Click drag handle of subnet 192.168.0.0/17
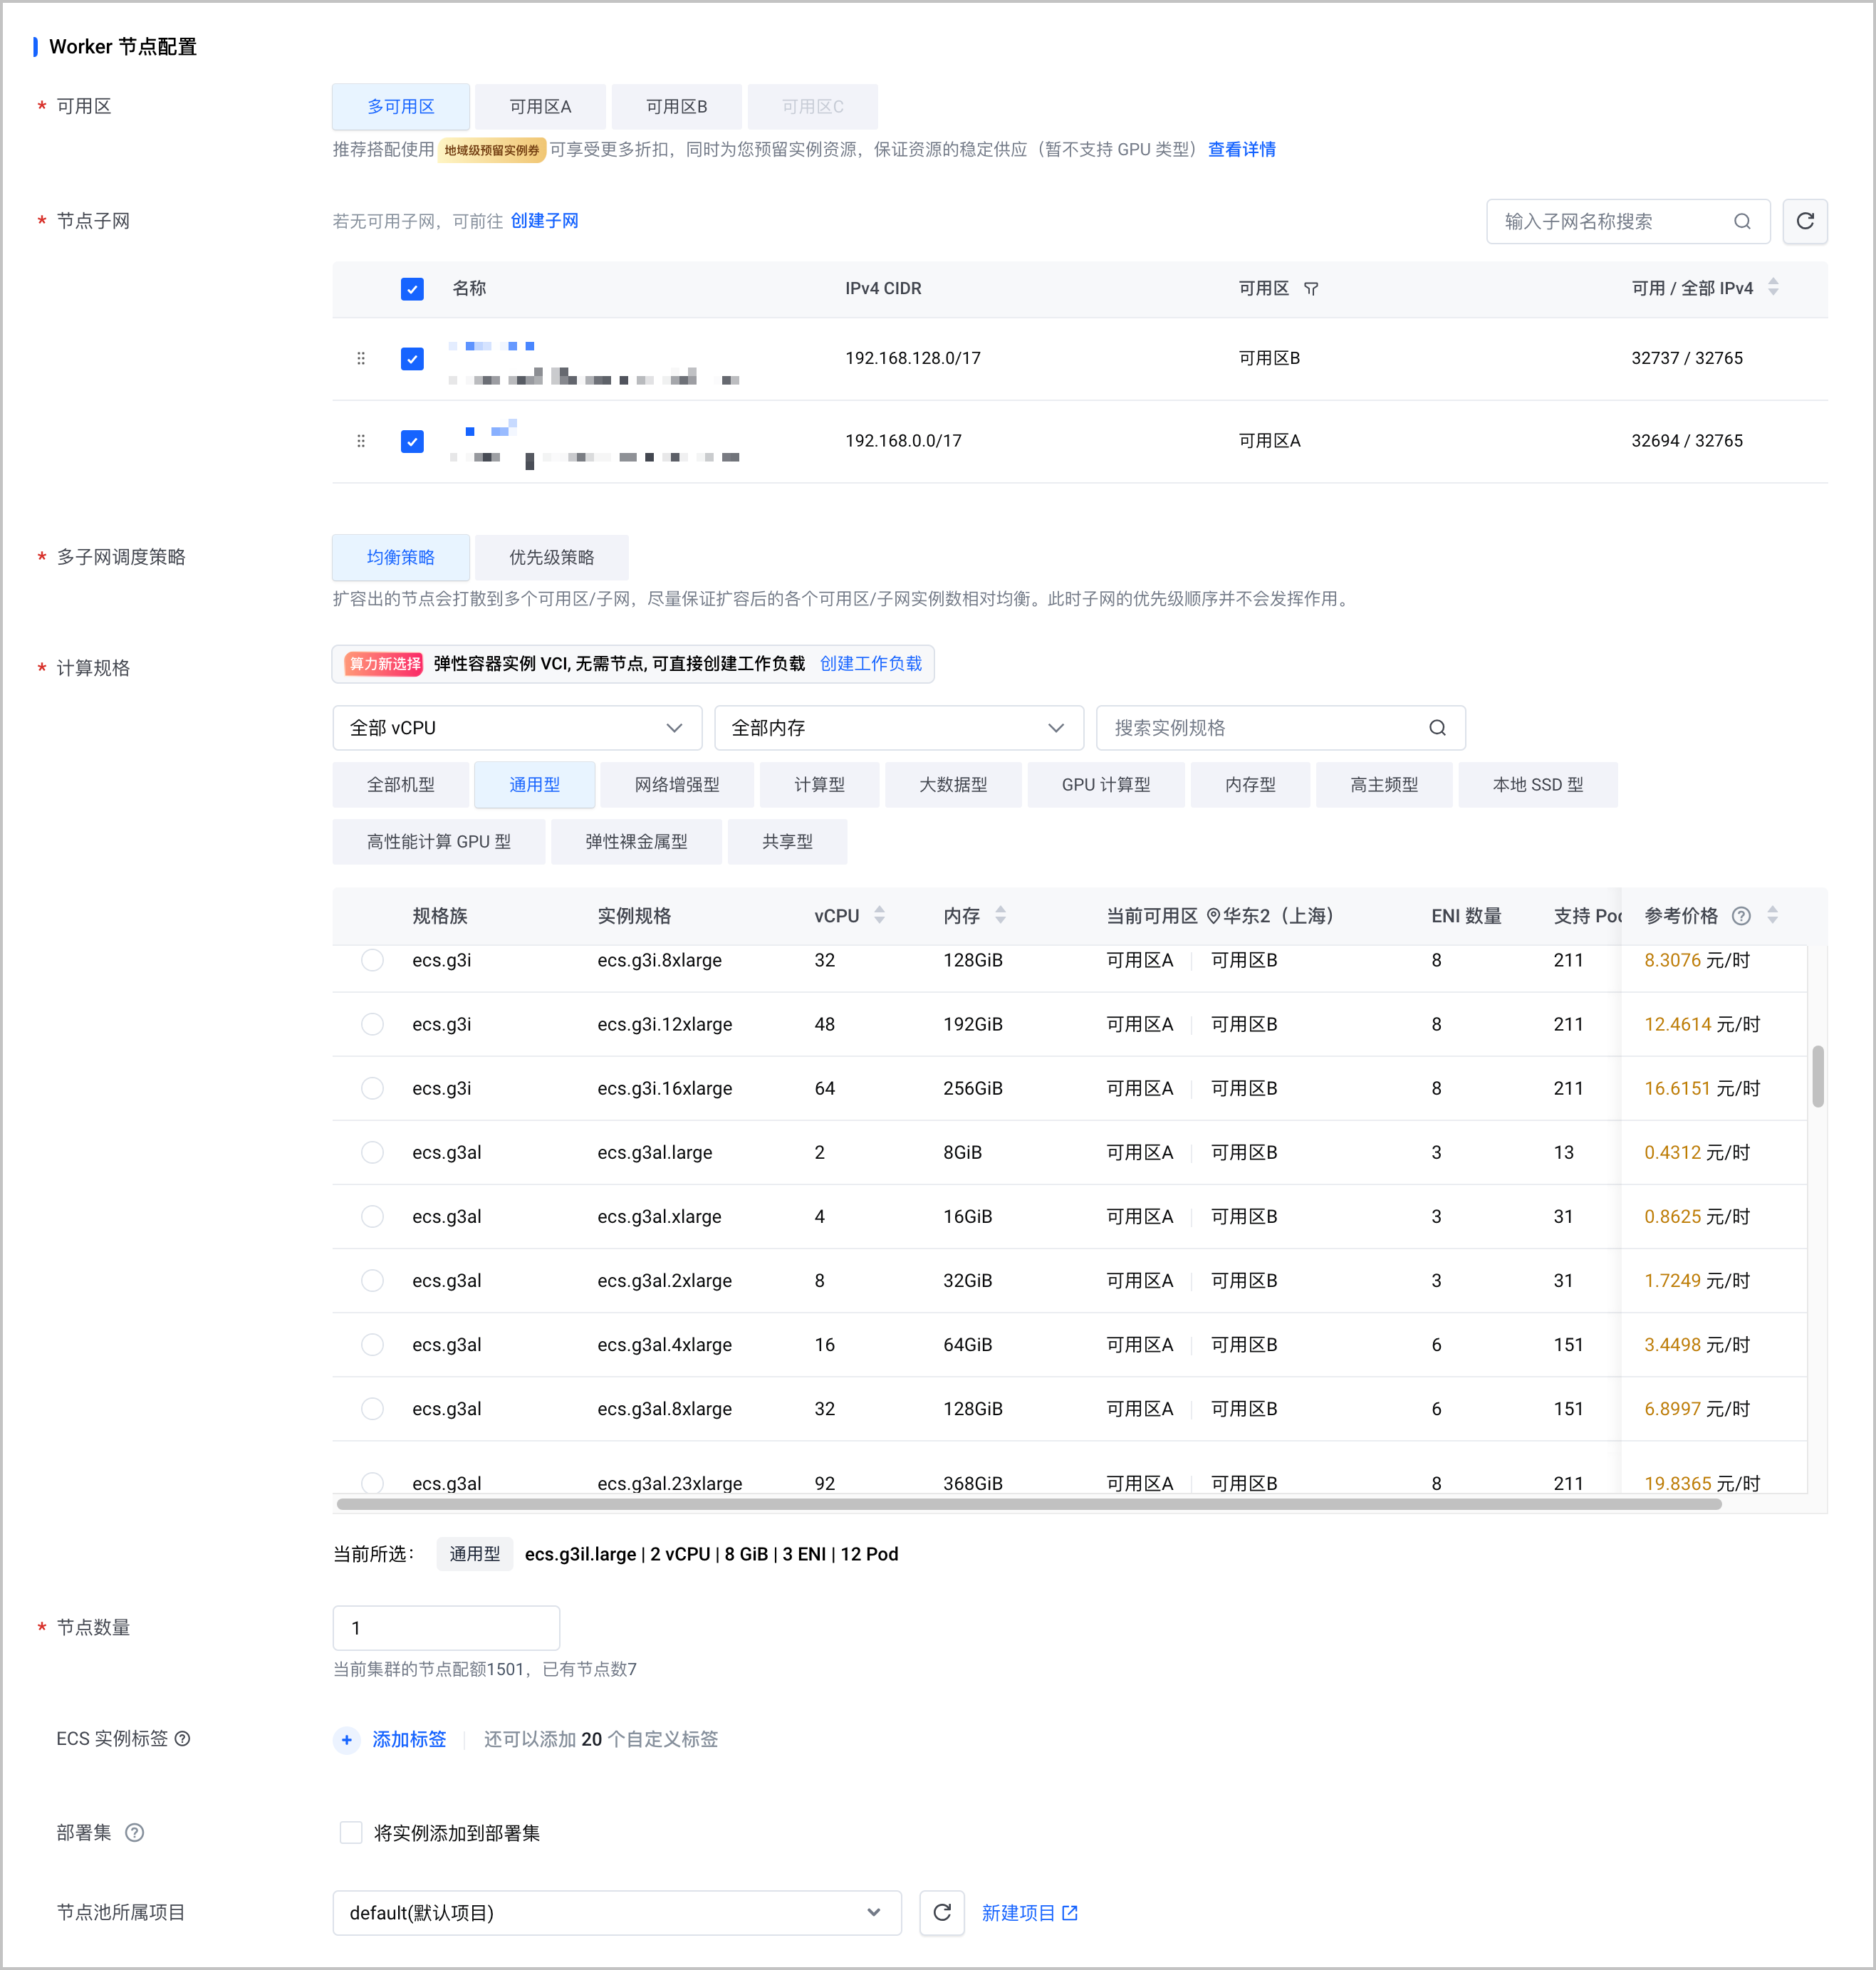Viewport: 1876px width, 1970px height. (361, 441)
